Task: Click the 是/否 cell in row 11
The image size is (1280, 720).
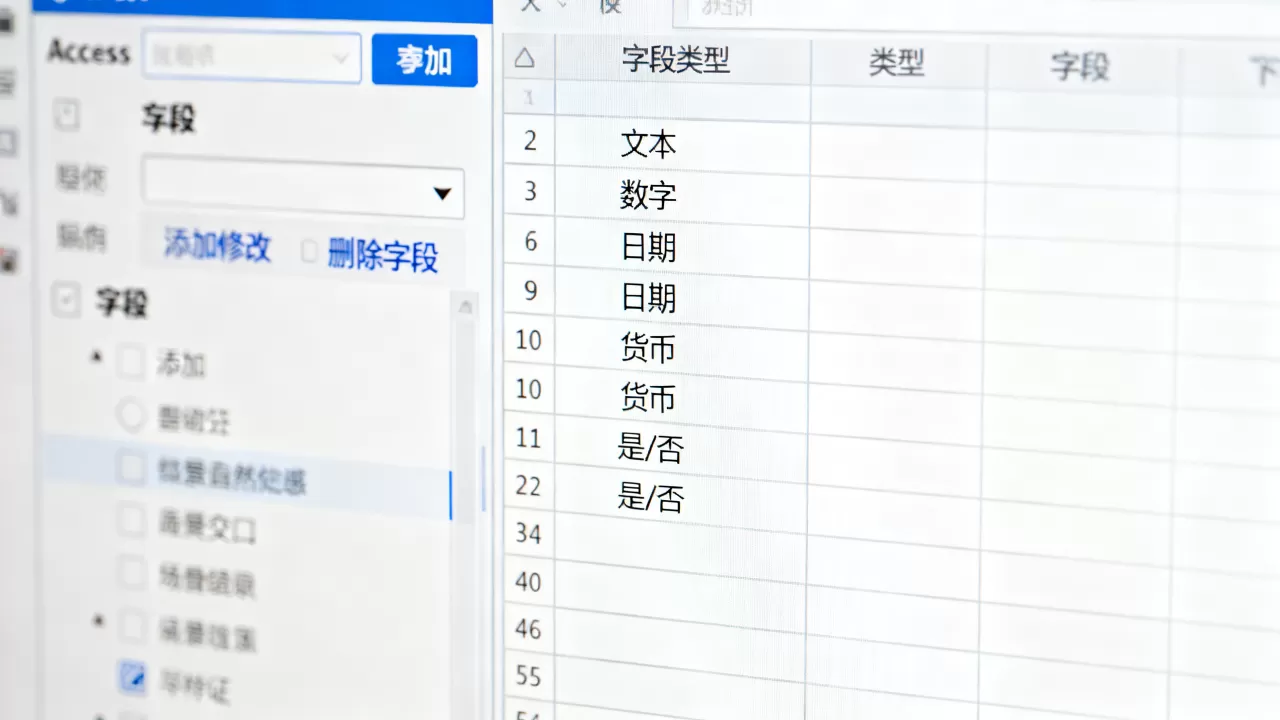Action: 682,447
